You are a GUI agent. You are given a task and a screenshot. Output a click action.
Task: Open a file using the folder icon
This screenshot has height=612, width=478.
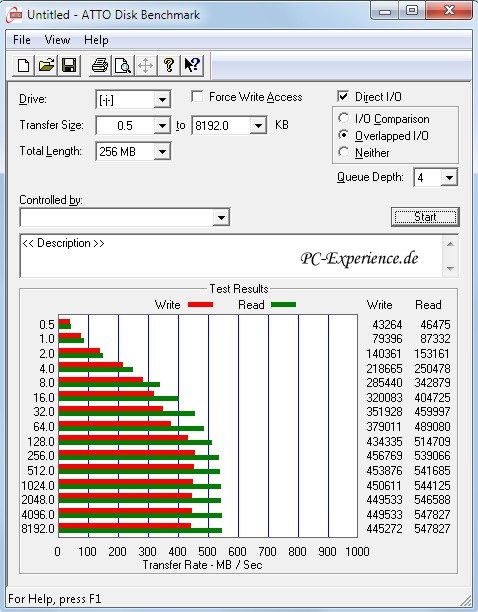coord(46,65)
